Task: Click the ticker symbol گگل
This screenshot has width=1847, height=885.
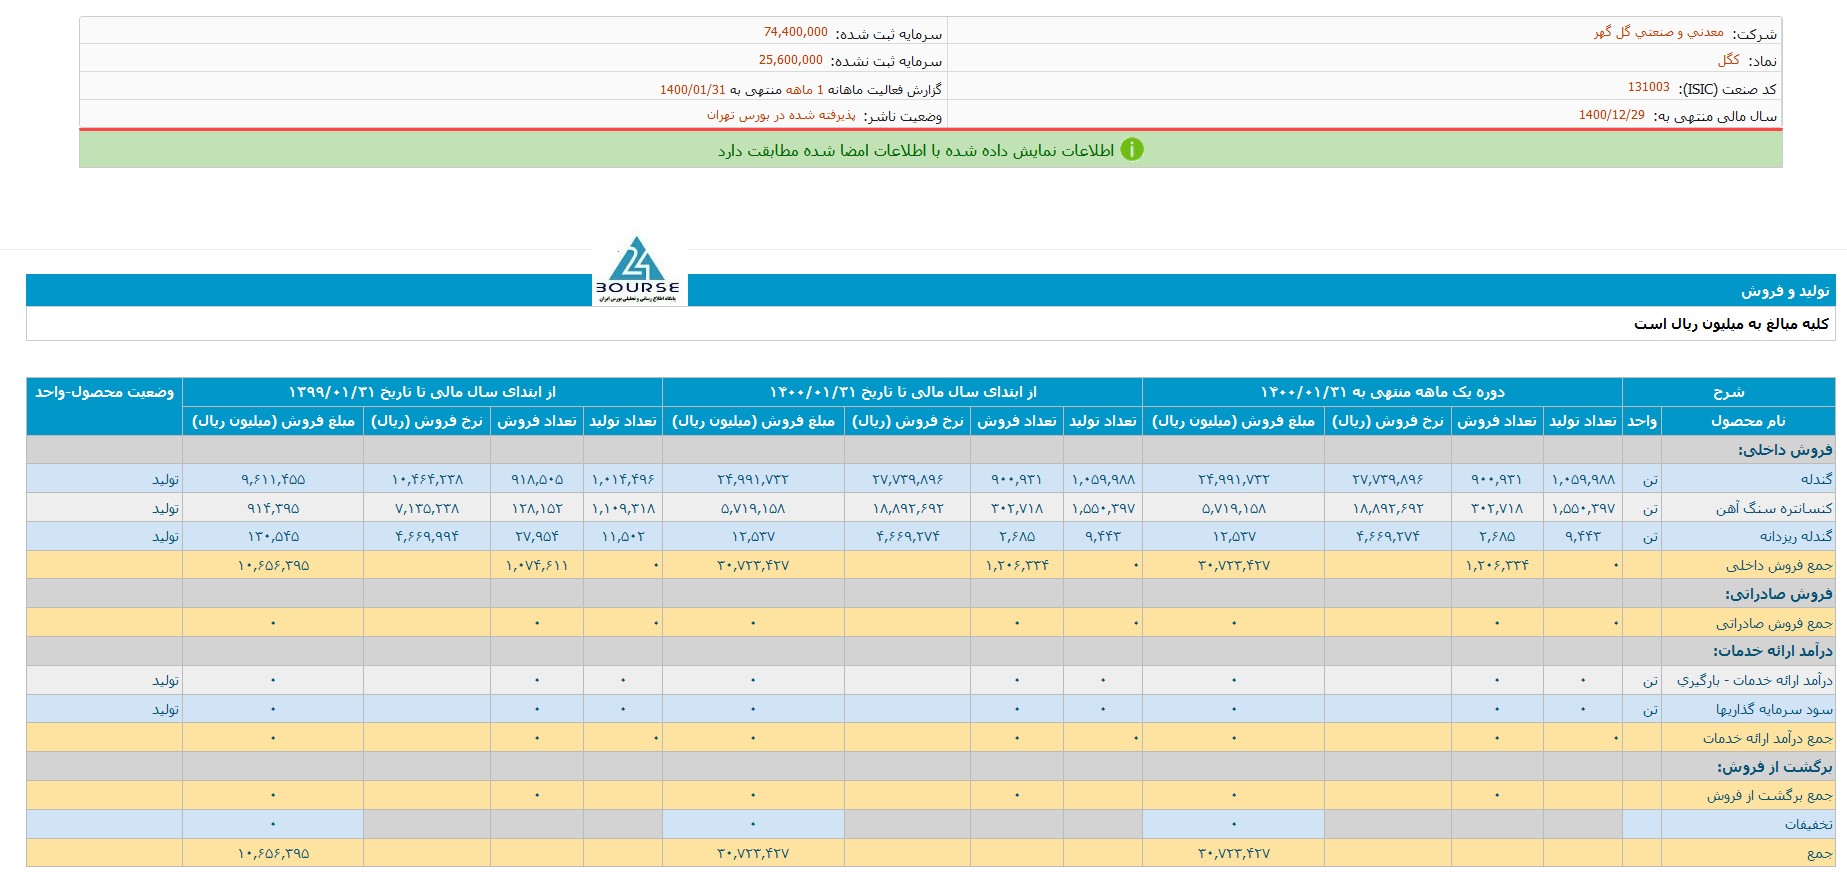Action: click(x=1729, y=60)
